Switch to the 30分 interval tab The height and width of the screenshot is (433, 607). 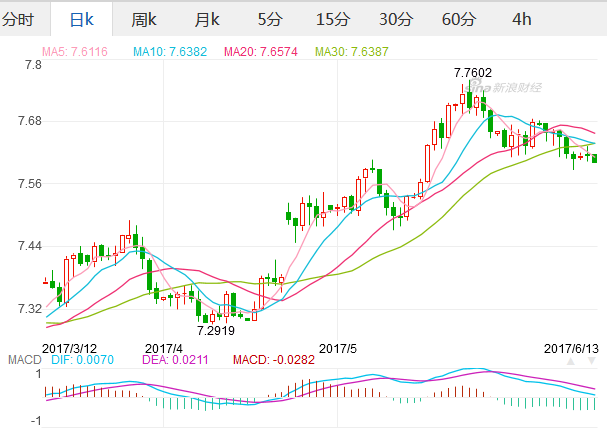396,19
